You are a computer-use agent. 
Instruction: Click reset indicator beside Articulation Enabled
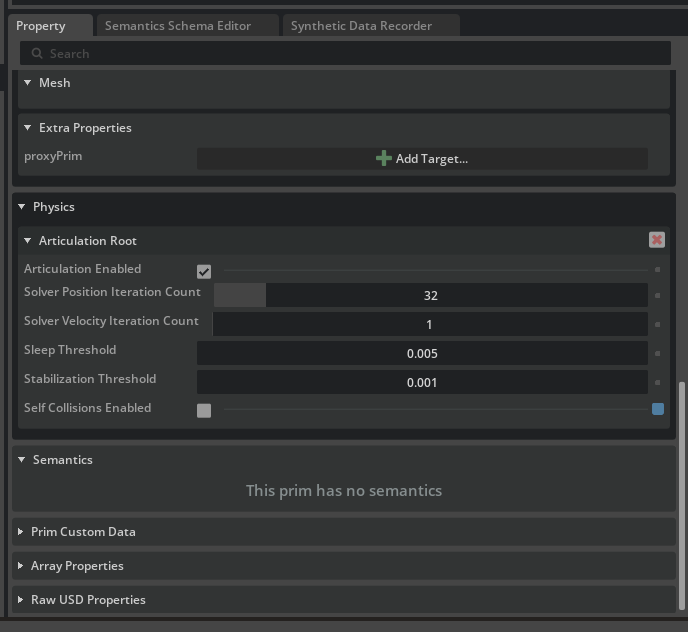[657, 270]
